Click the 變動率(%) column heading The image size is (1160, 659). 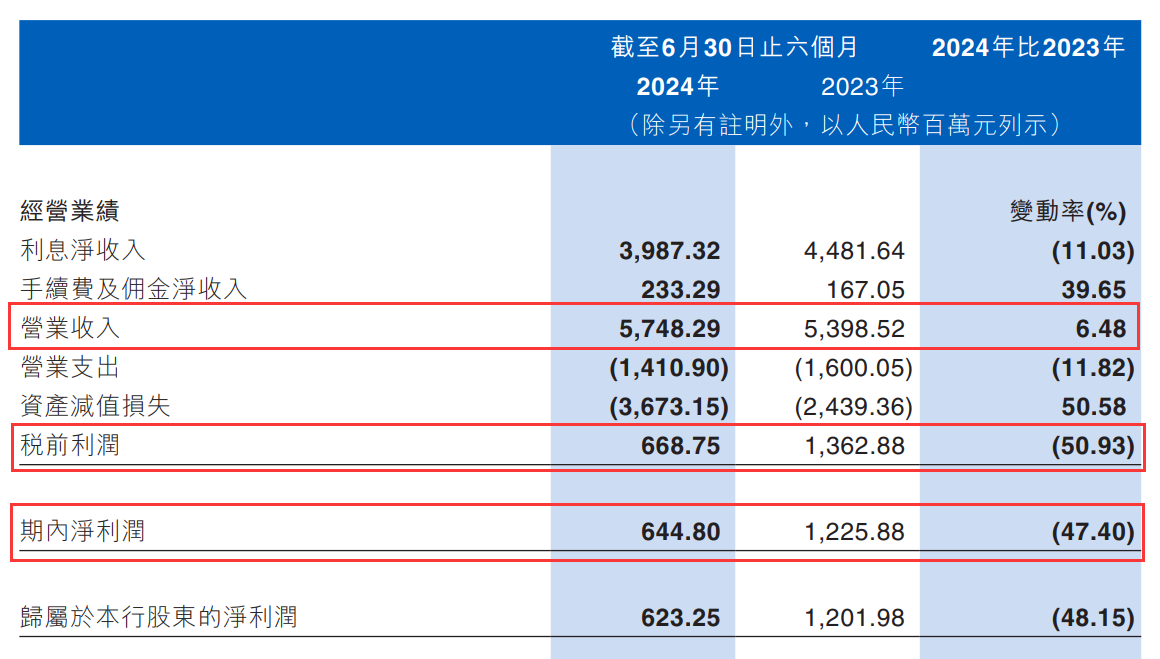pyautogui.click(x=1068, y=212)
